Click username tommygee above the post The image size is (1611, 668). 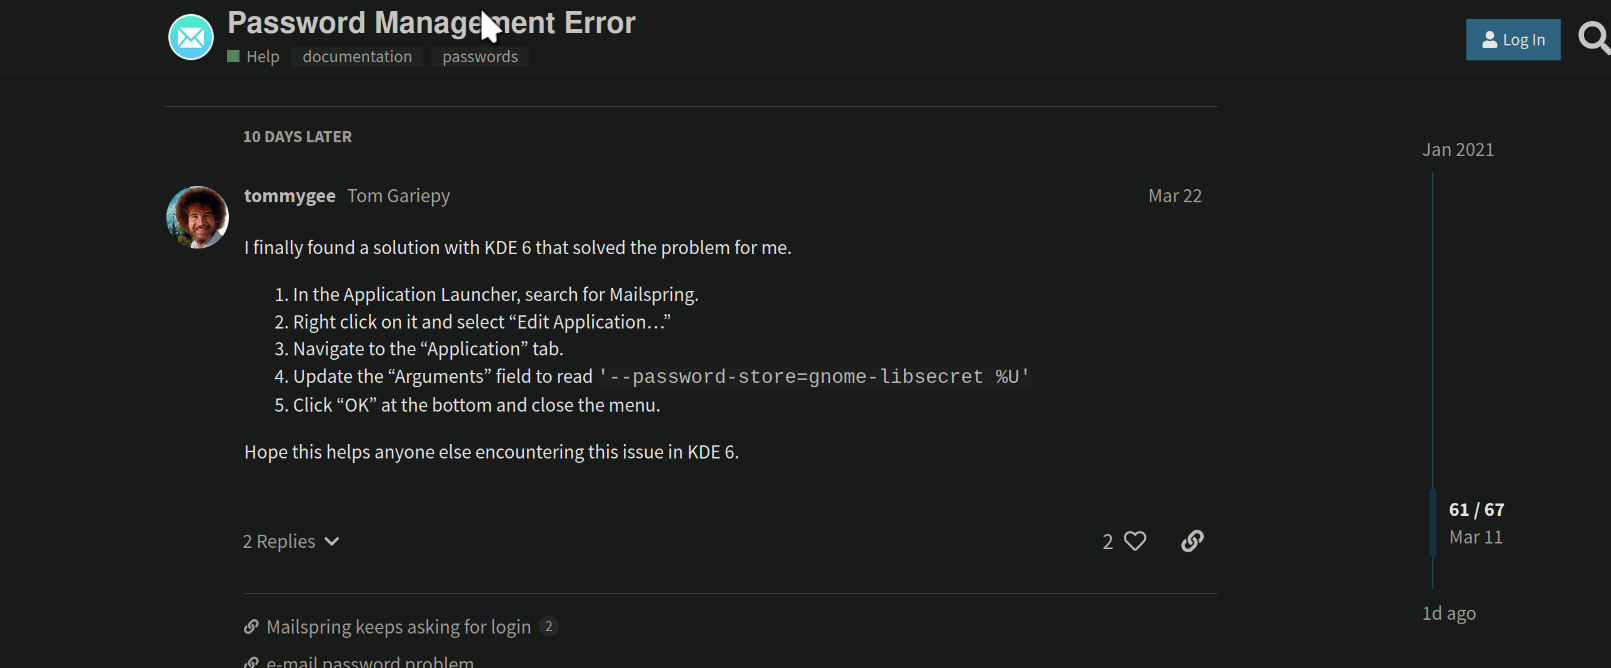(x=290, y=195)
